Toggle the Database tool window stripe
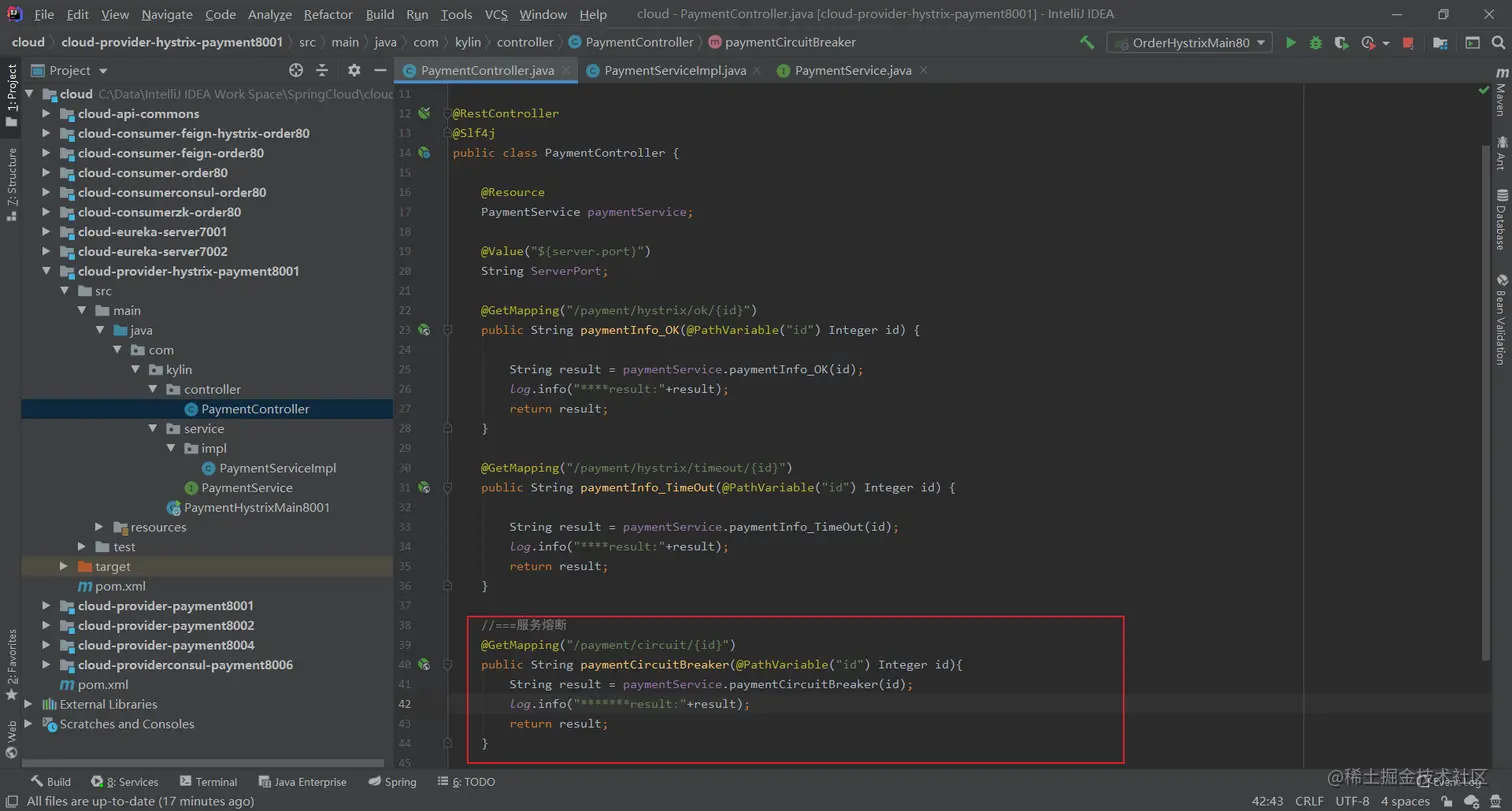The width and height of the screenshot is (1512, 811). click(1501, 220)
